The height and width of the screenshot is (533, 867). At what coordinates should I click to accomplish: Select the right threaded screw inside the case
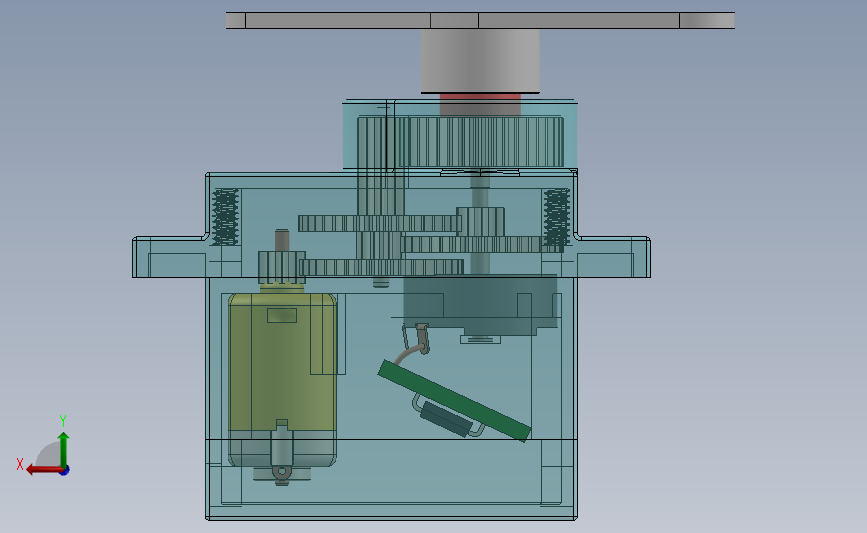tap(556, 217)
